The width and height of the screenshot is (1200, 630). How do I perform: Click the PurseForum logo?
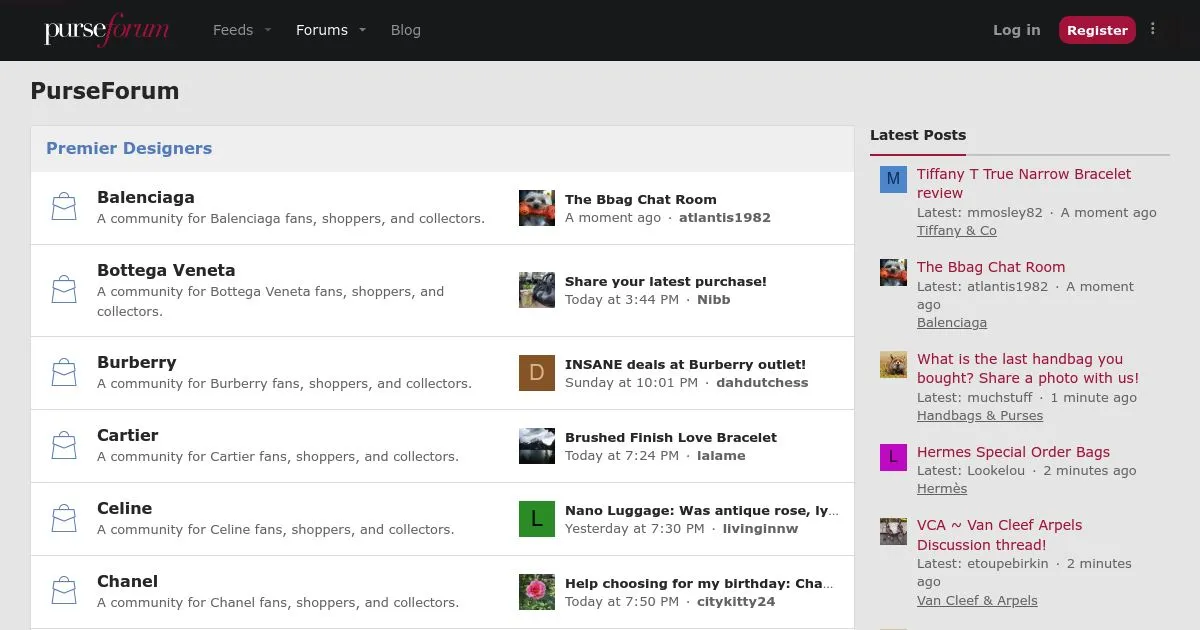point(106,30)
